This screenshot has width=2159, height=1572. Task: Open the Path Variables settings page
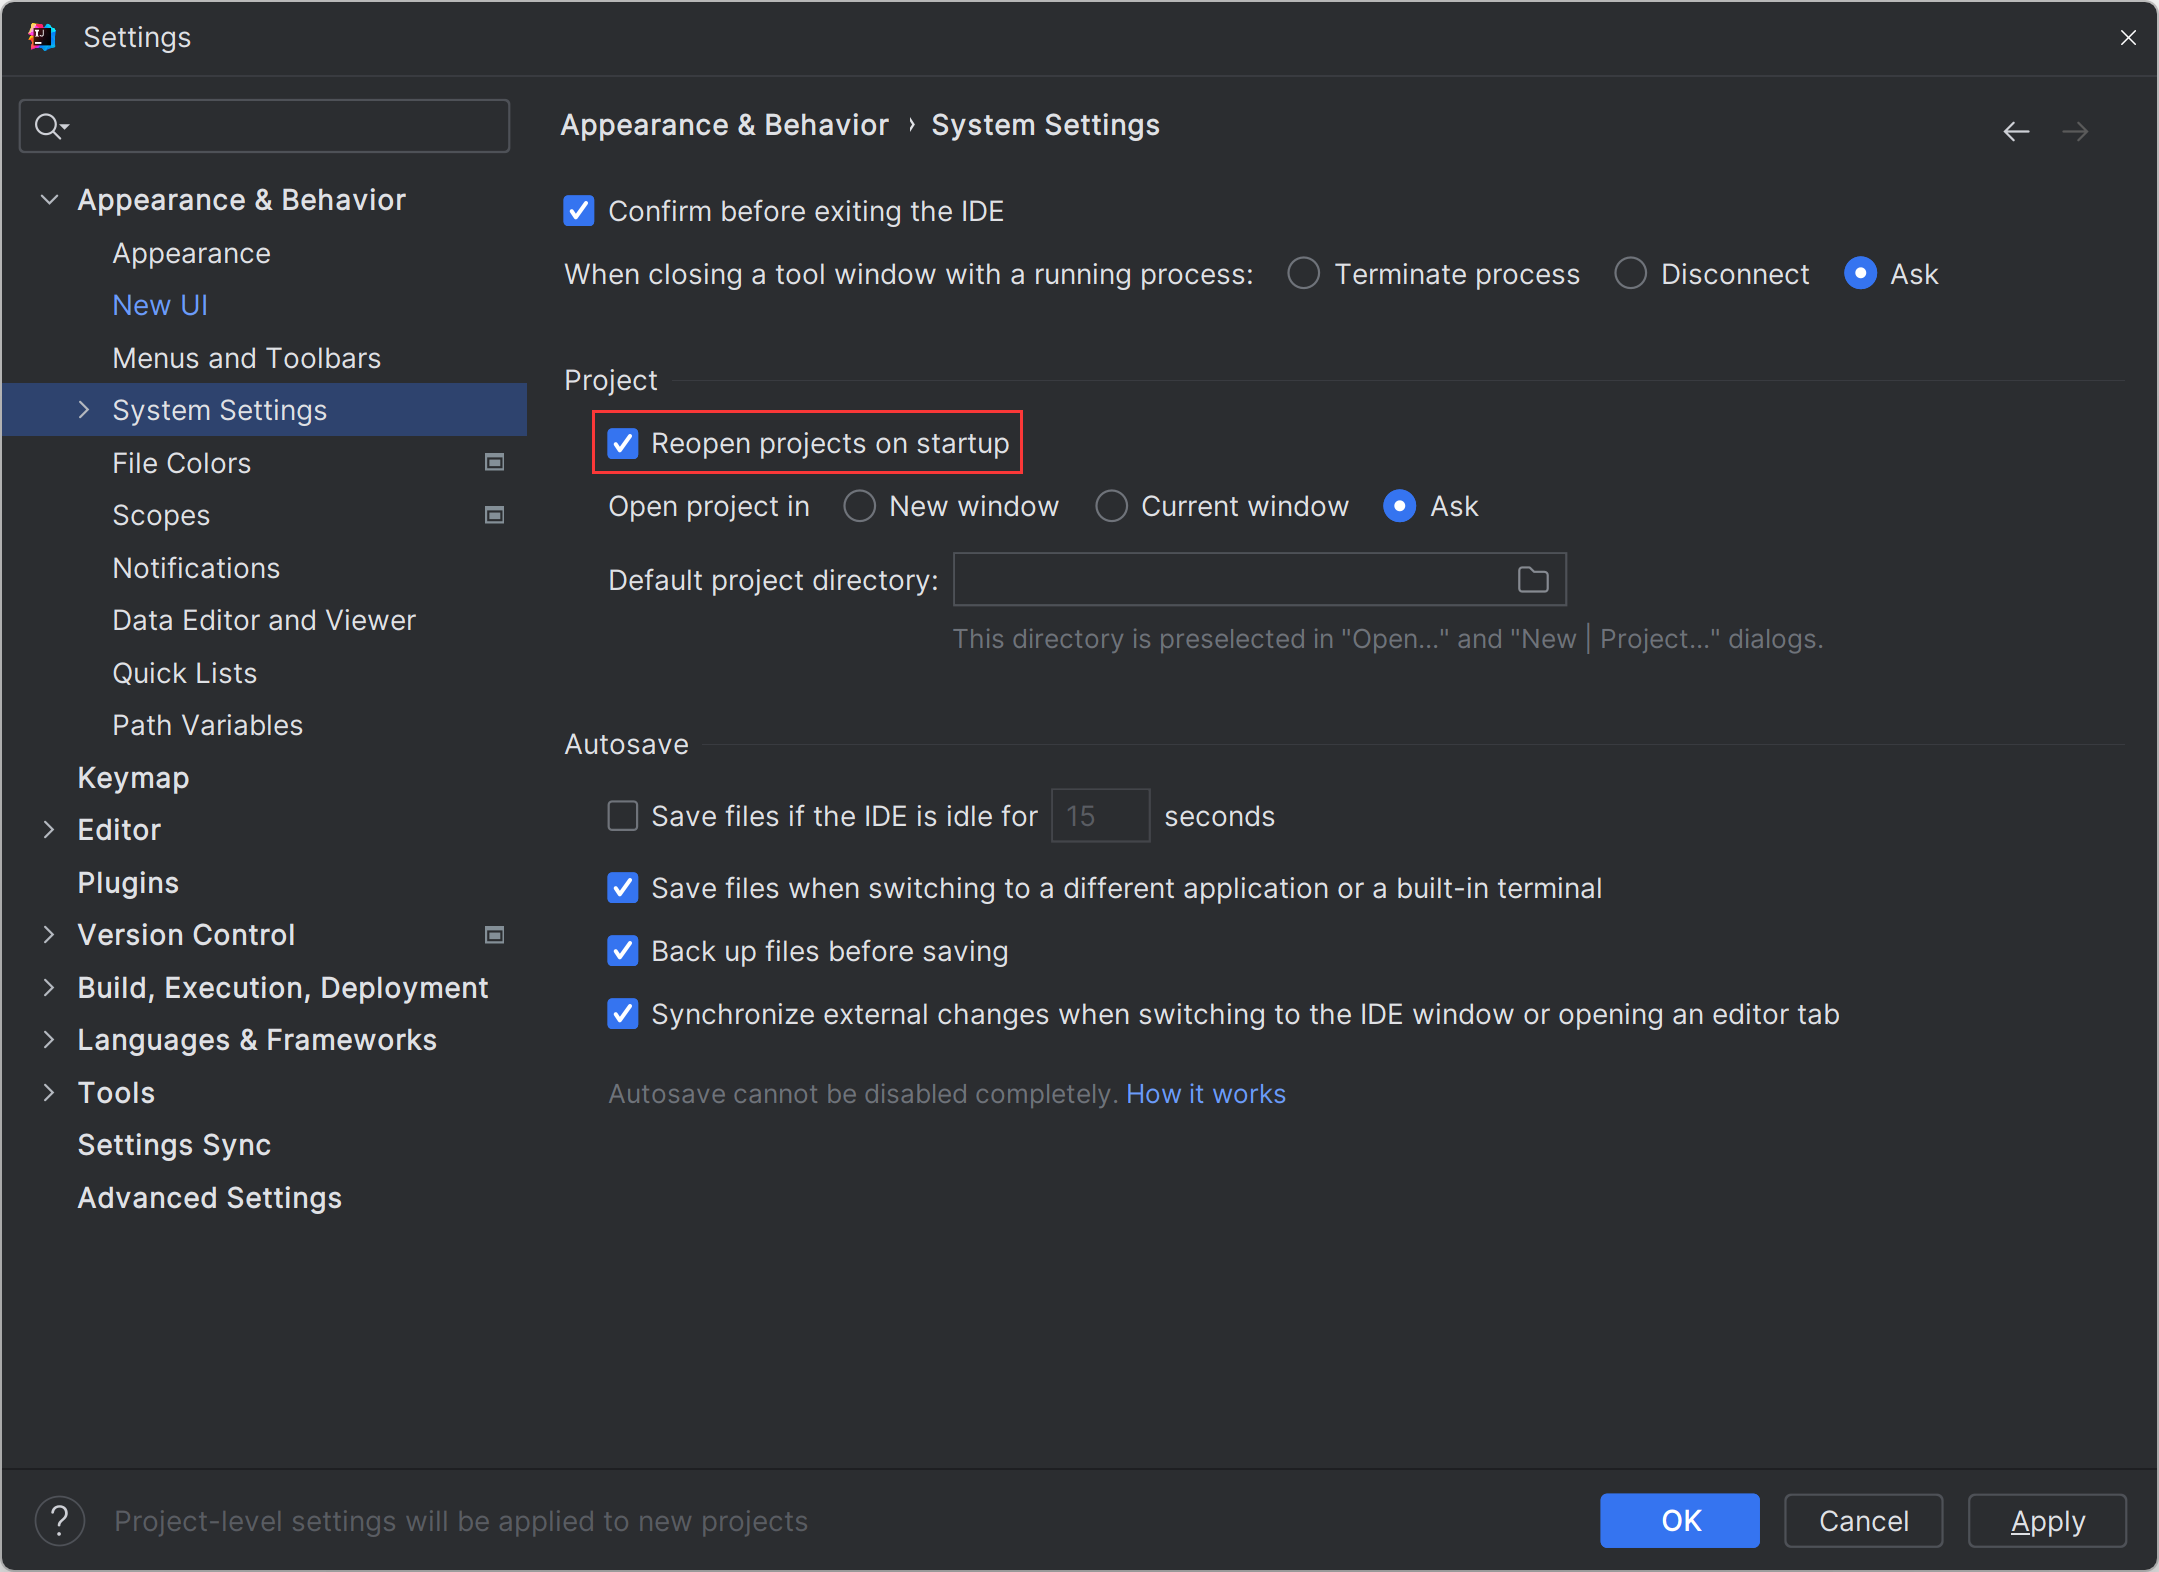pos(207,725)
